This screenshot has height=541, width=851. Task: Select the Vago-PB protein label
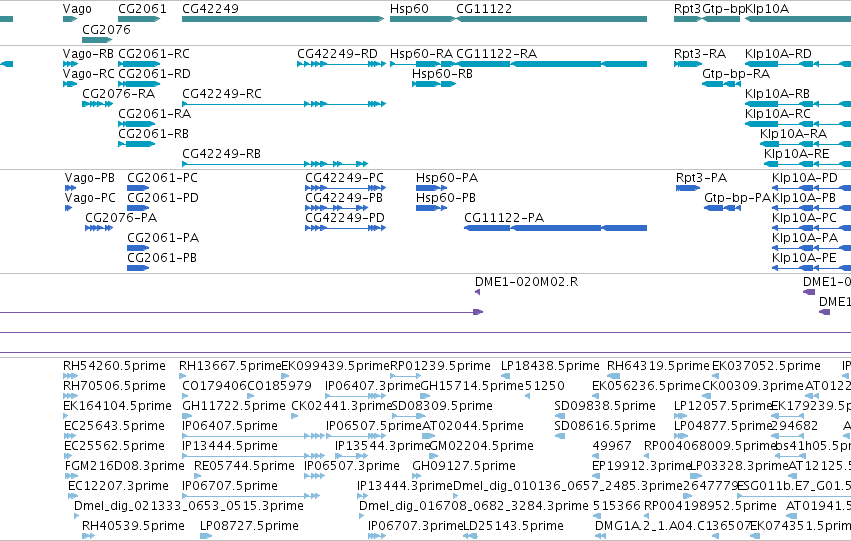pyautogui.click(x=90, y=178)
